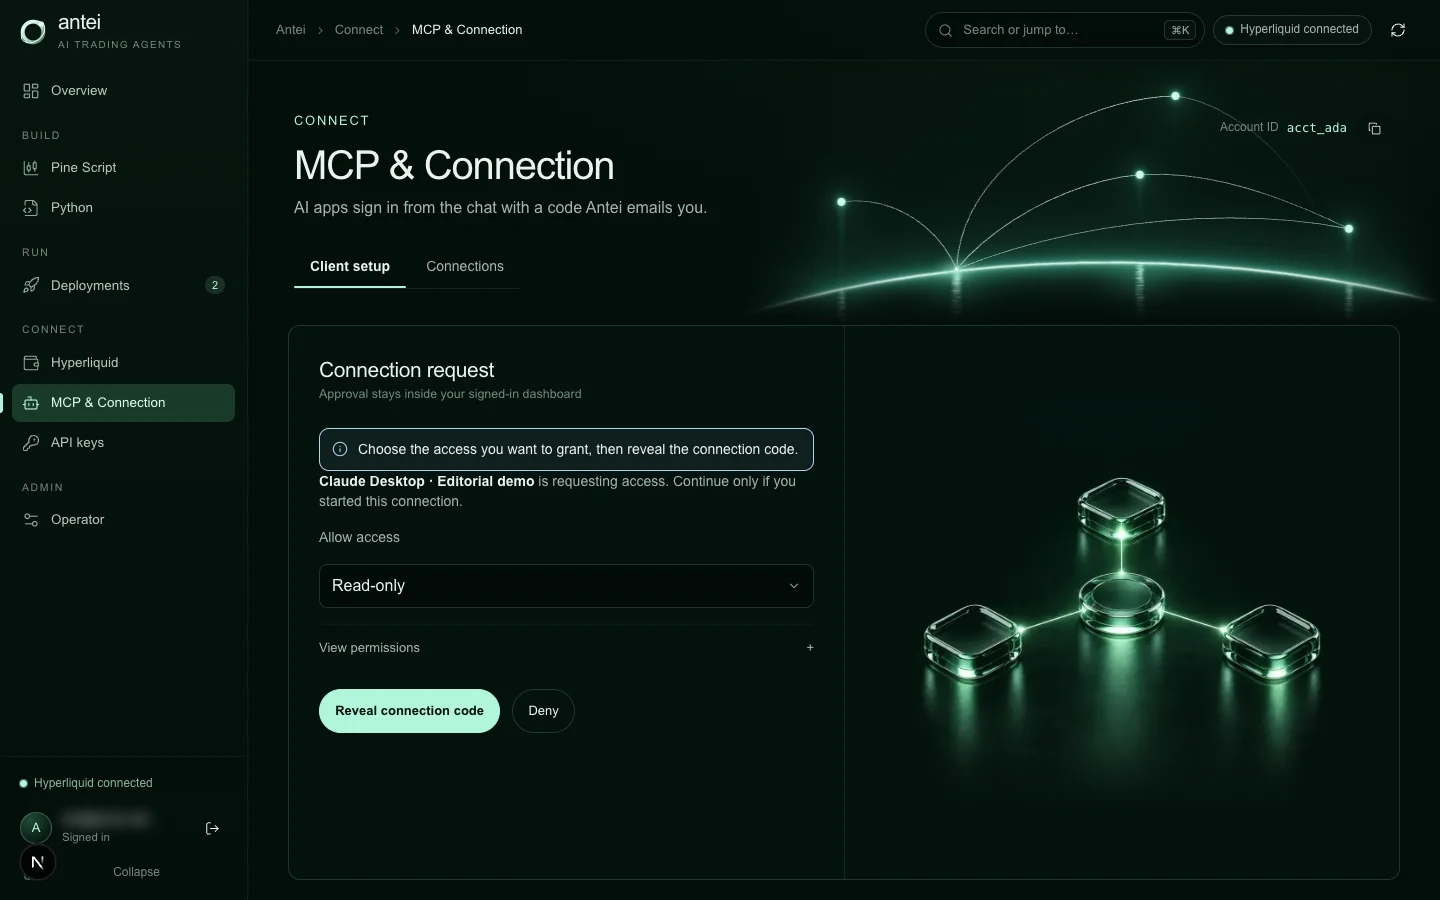This screenshot has width=1440, height=900.
Task: Open the Overview page
Action: point(123,91)
